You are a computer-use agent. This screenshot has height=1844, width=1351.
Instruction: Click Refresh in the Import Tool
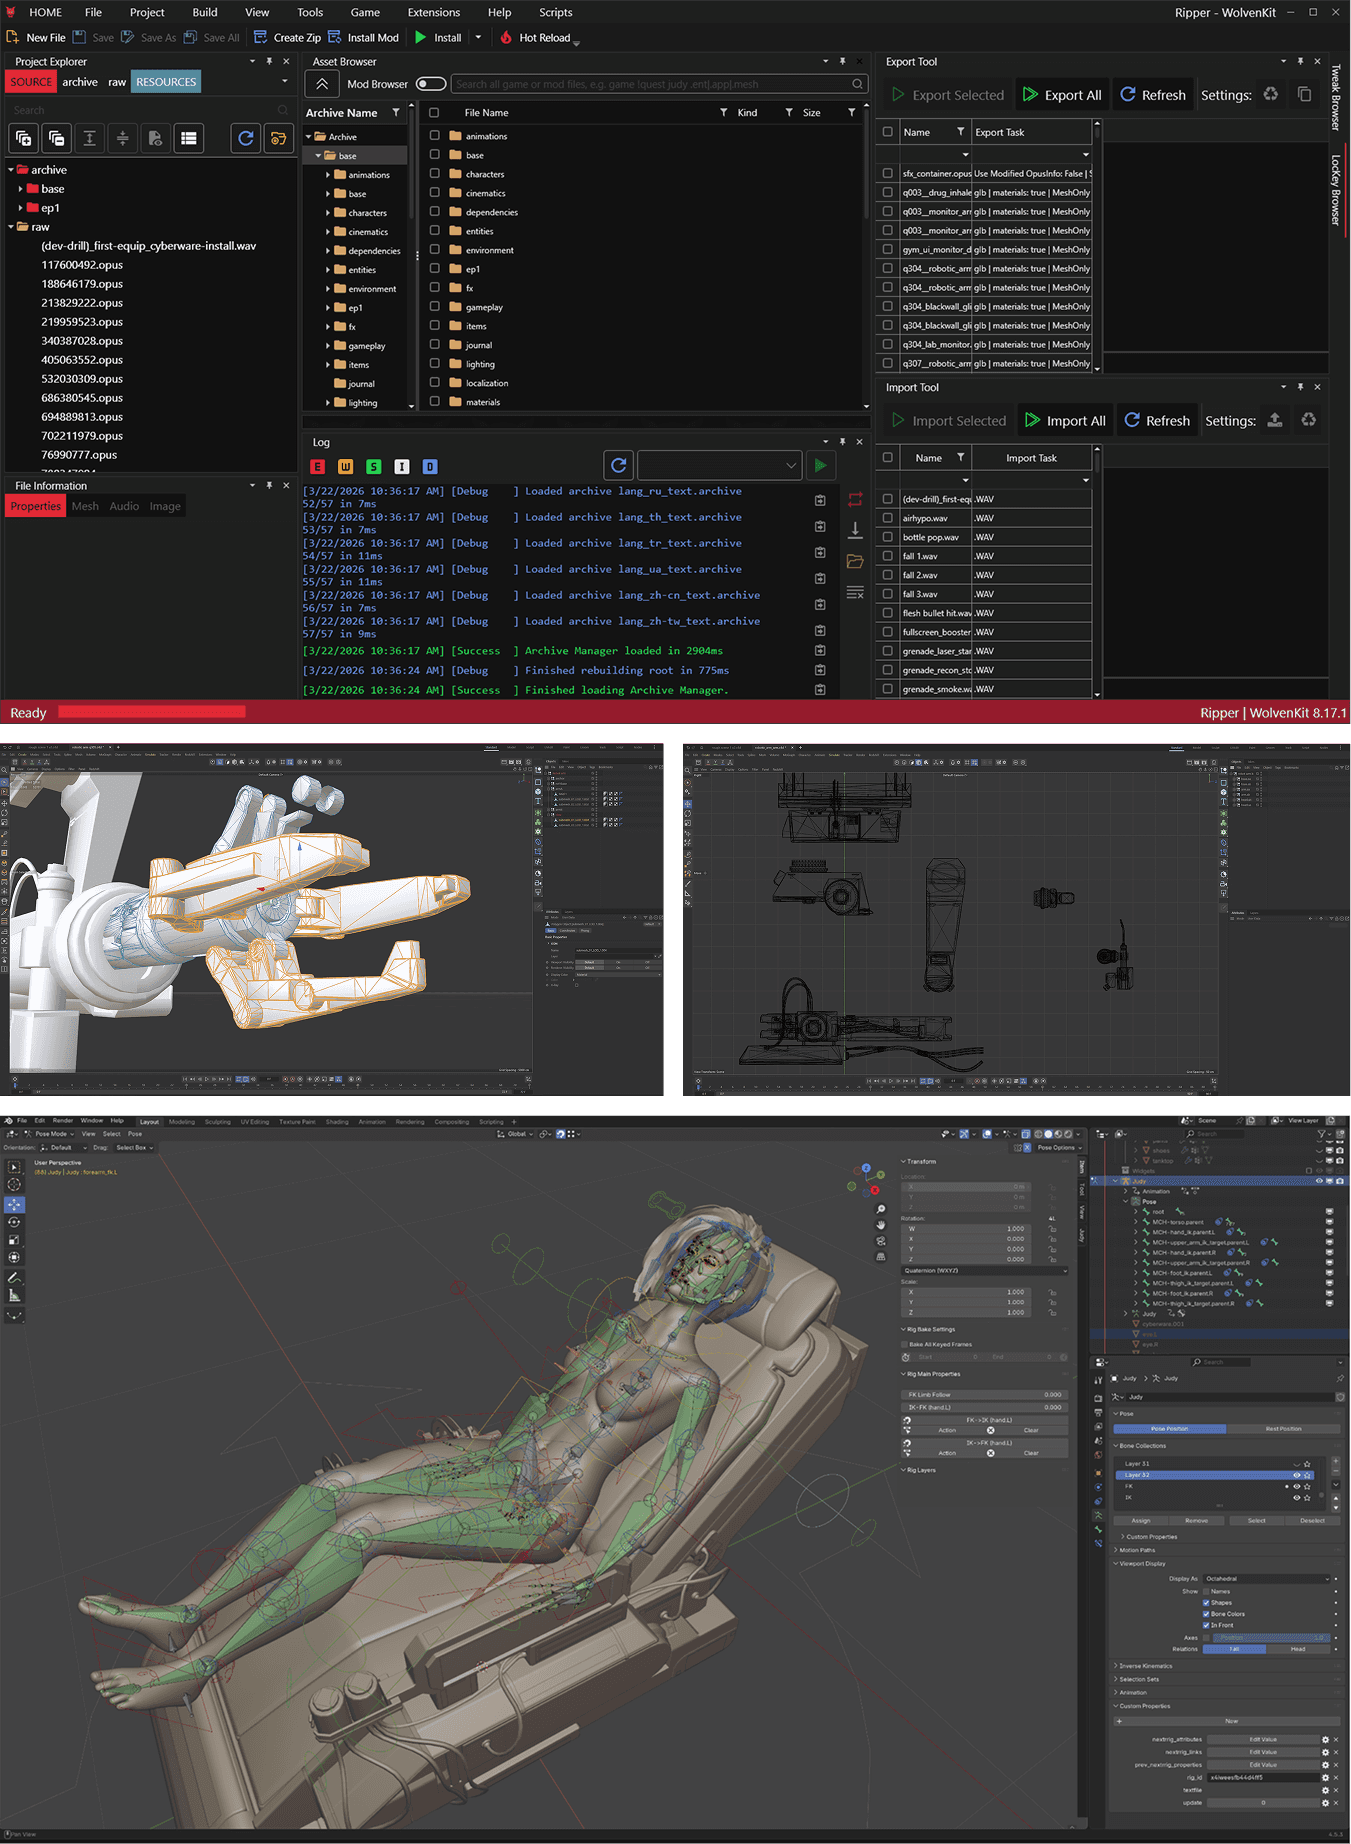1157,421
